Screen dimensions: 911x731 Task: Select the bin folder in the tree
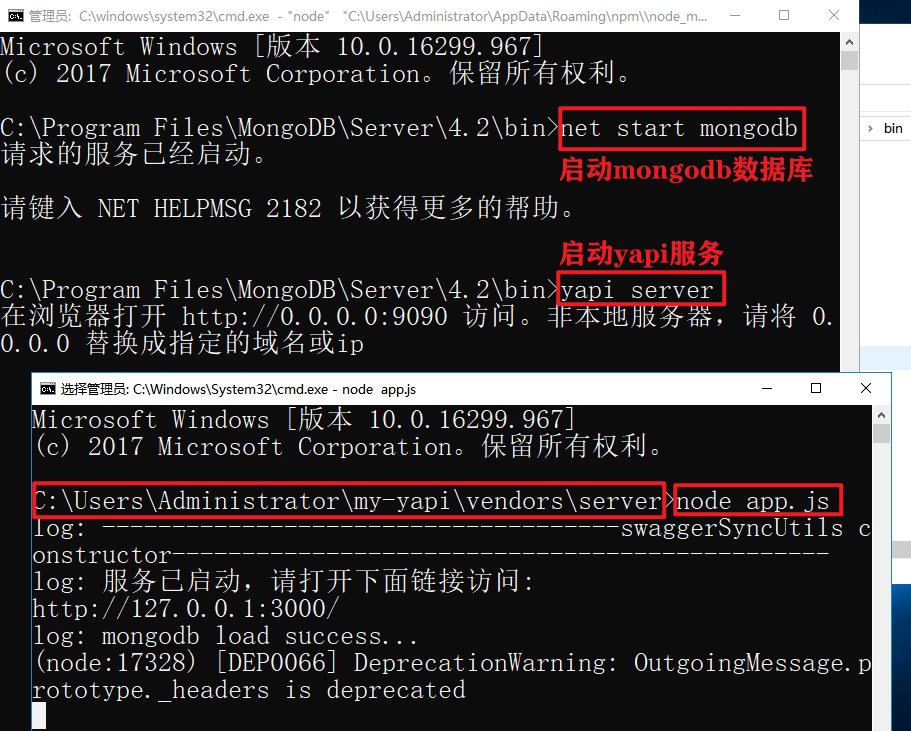[x=893, y=128]
